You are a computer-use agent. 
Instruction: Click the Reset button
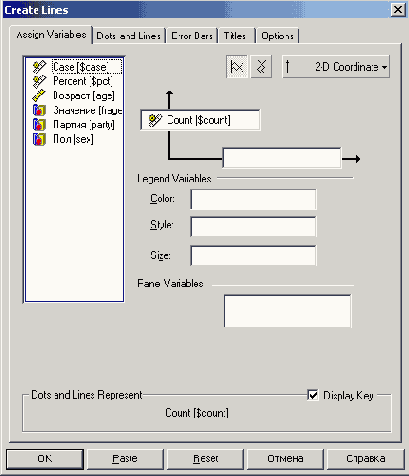205,459
